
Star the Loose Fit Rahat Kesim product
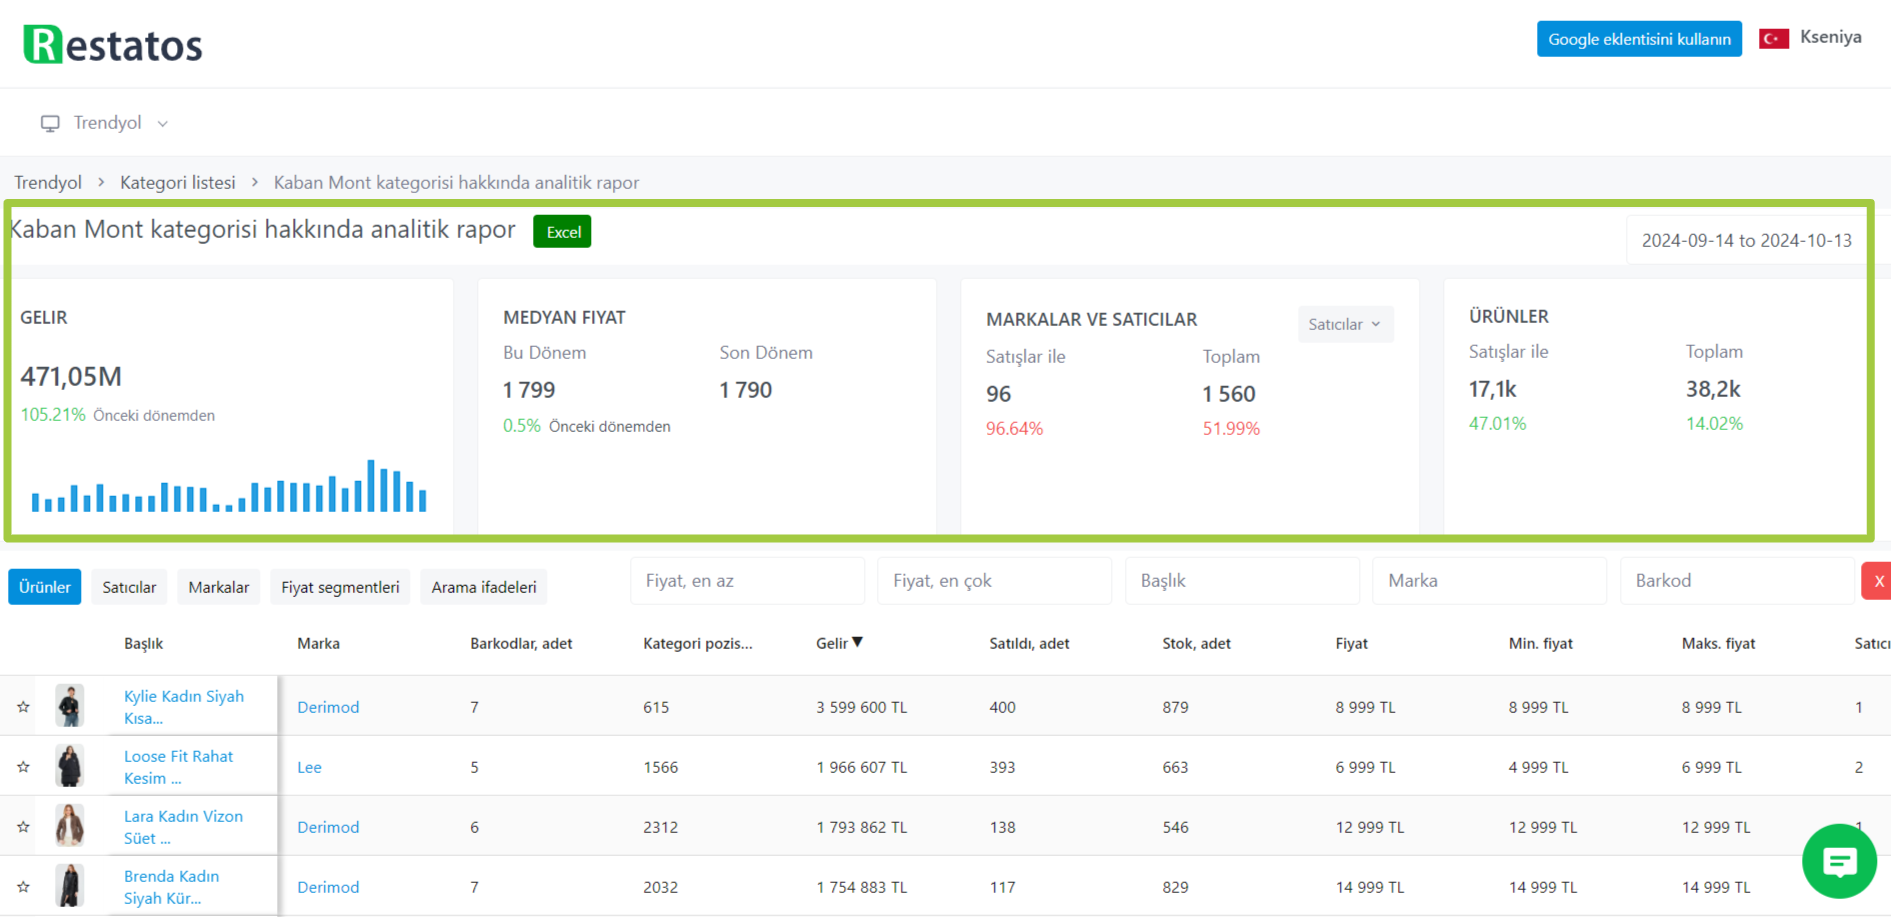tap(23, 767)
